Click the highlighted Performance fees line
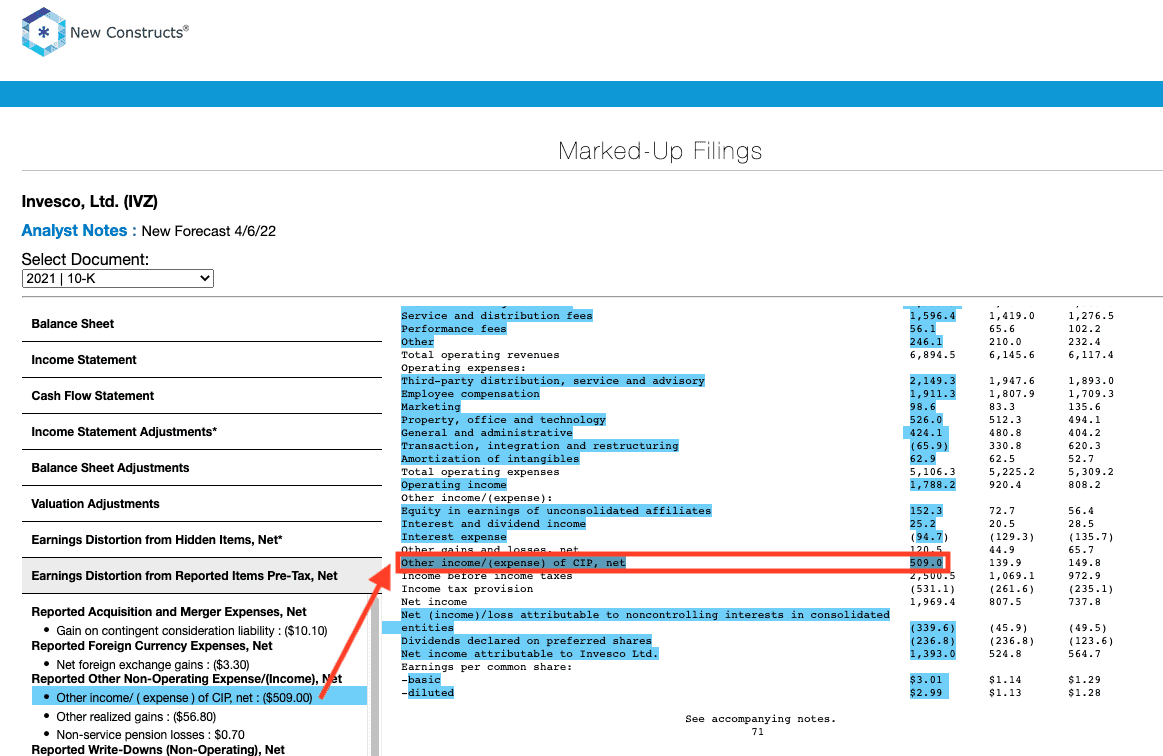 (454, 329)
